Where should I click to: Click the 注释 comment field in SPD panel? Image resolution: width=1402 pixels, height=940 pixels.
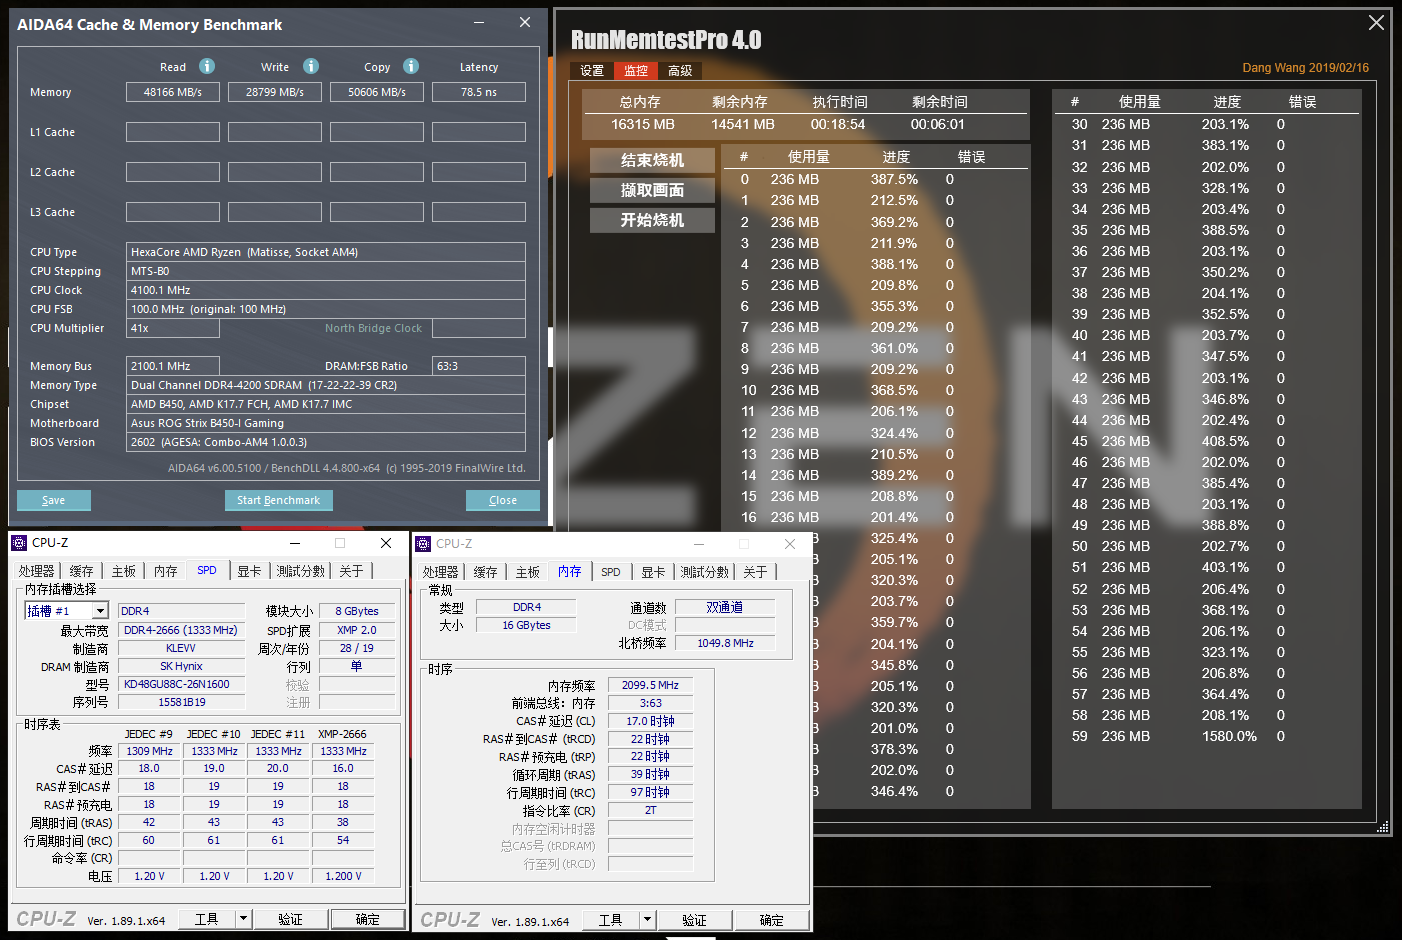click(x=357, y=703)
